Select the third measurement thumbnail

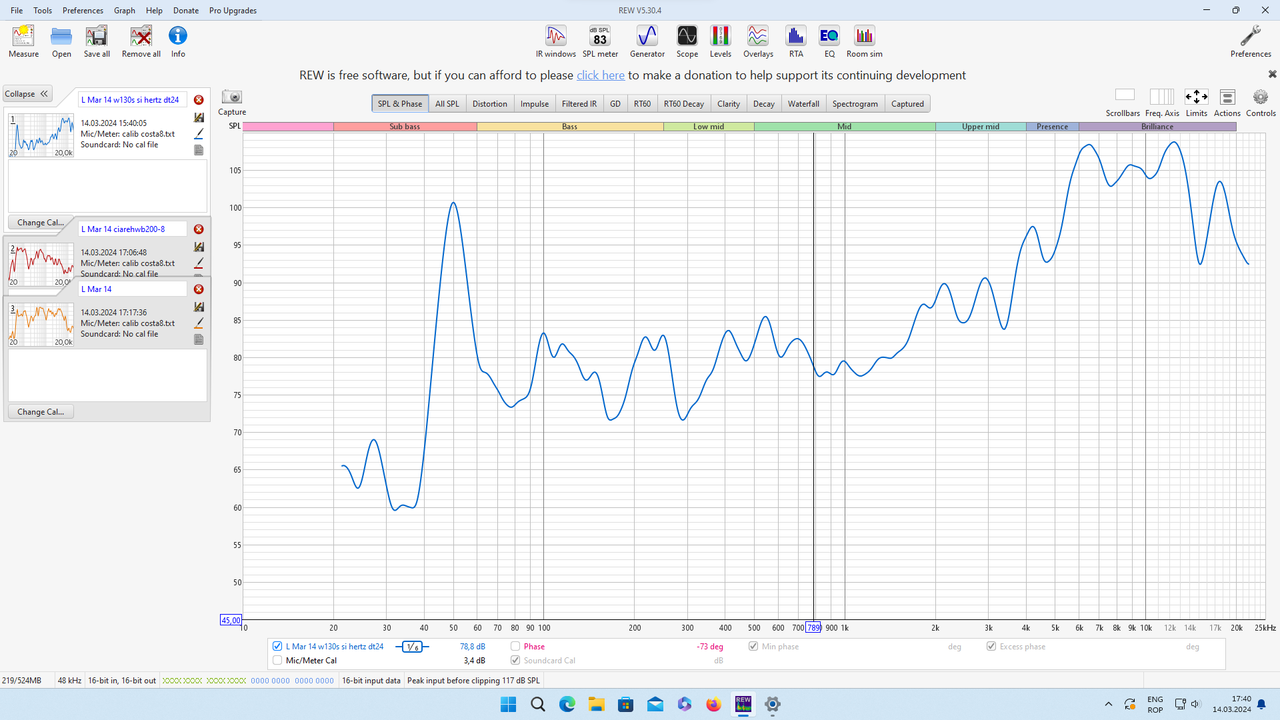(x=42, y=326)
